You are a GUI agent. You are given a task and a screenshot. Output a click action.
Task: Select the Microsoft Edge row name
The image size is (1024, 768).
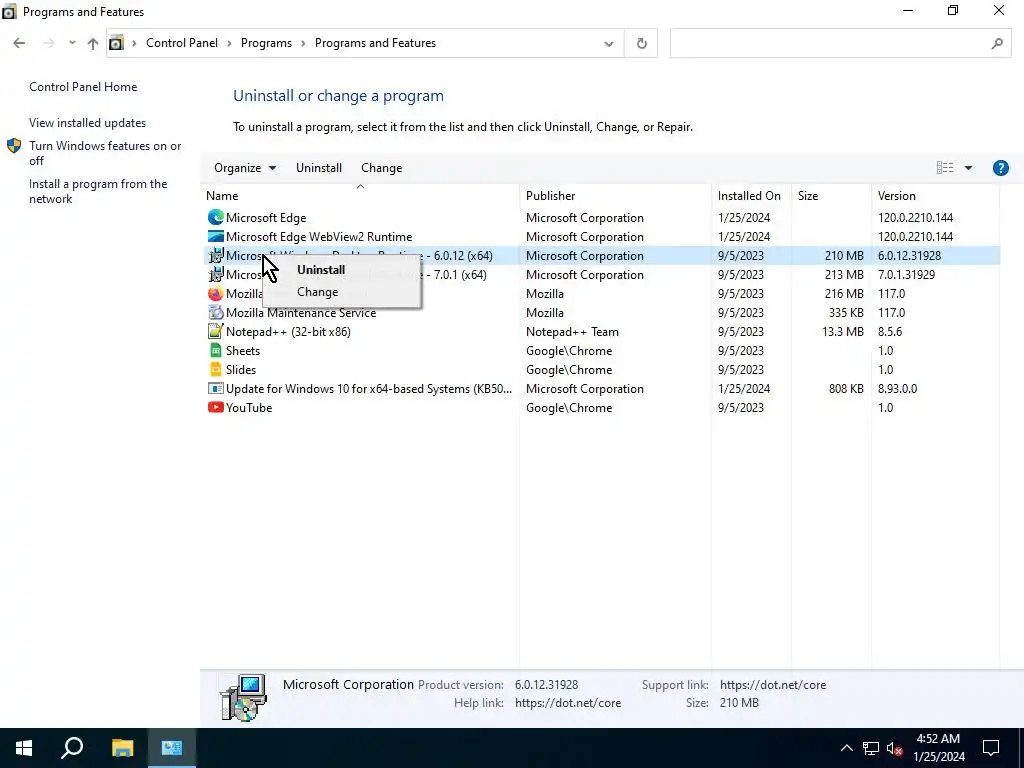point(266,217)
